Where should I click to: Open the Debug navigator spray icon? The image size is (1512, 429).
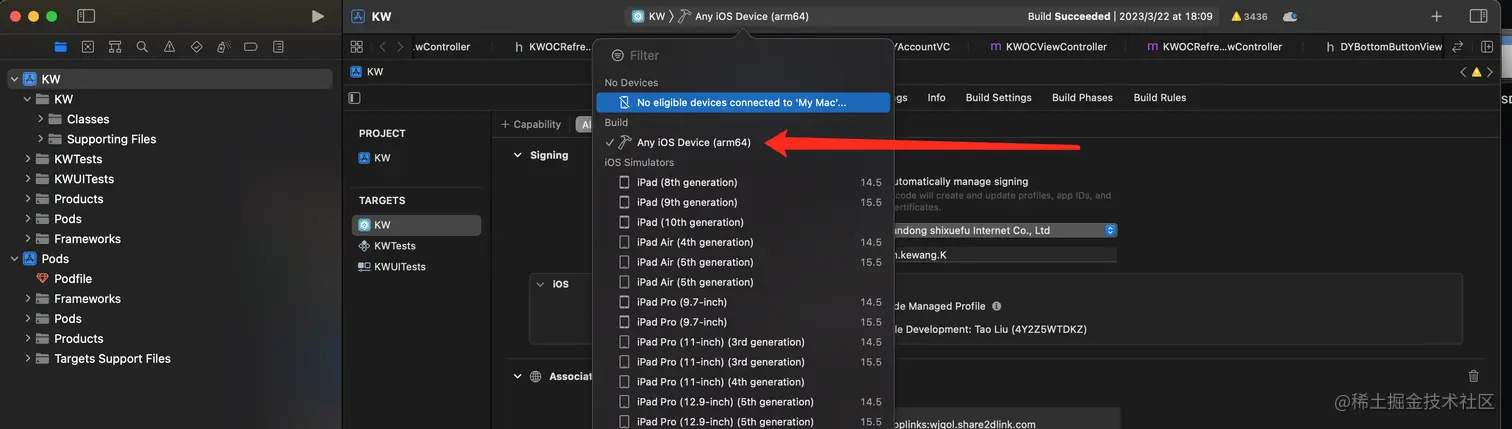coord(224,47)
